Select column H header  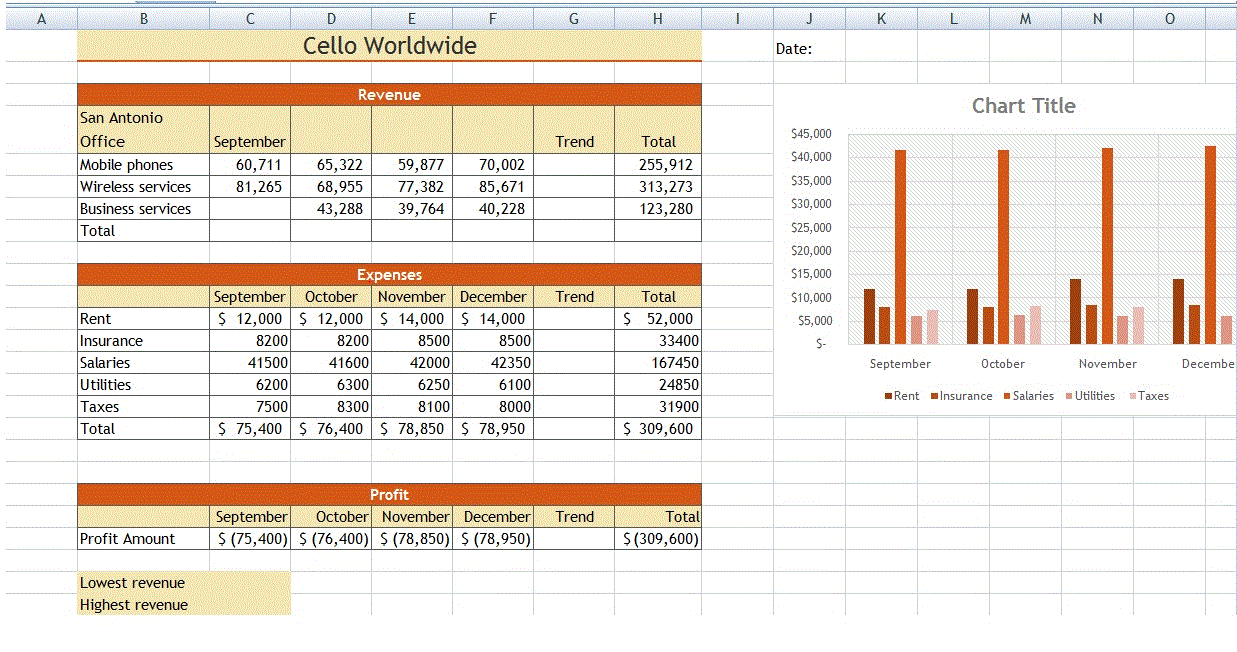(657, 17)
